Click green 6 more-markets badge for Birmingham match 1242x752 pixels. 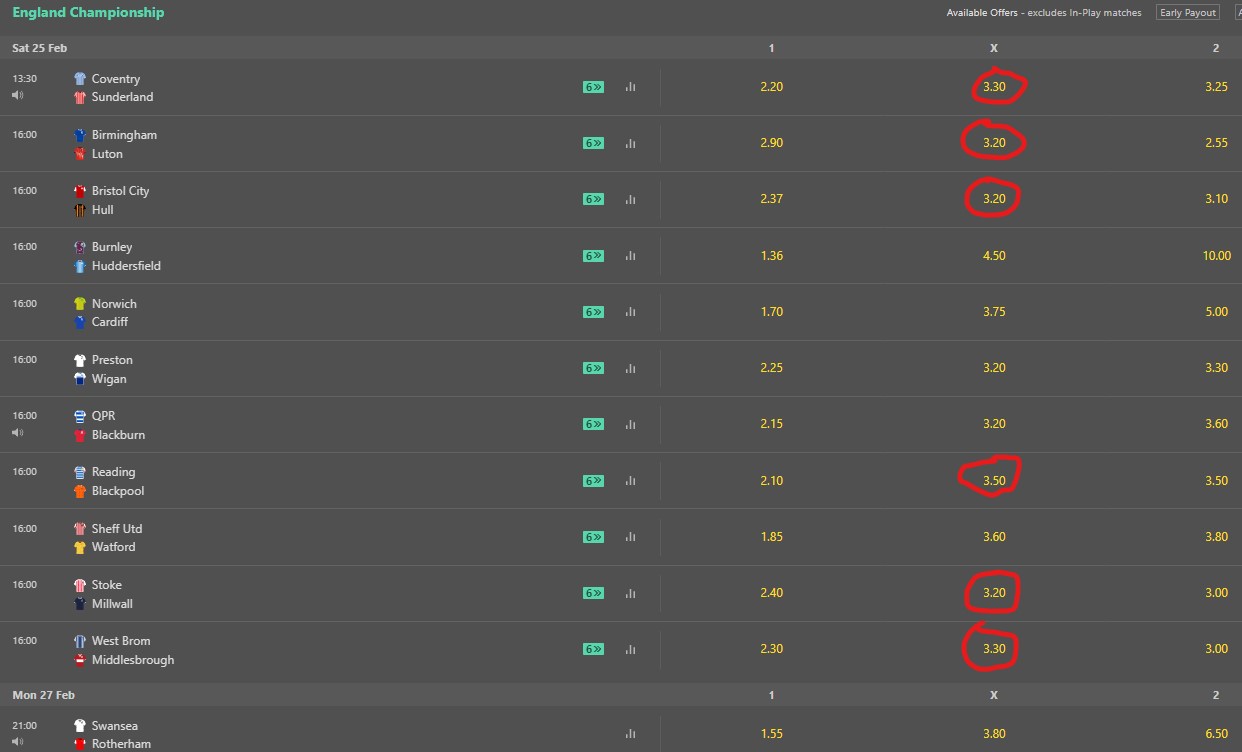tap(593, 143)
